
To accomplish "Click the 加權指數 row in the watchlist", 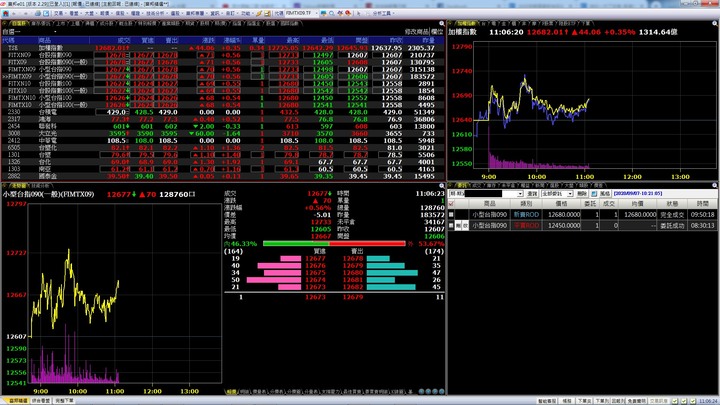I will tap(223, 48).
